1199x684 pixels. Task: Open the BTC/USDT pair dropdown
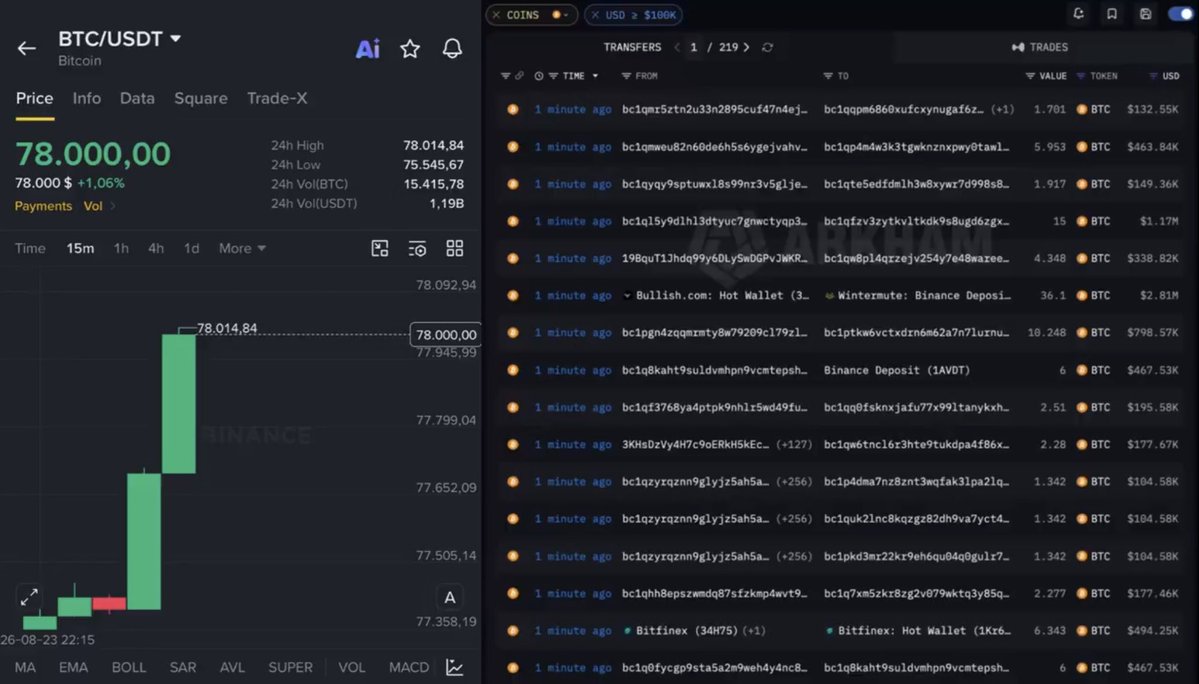176,38
